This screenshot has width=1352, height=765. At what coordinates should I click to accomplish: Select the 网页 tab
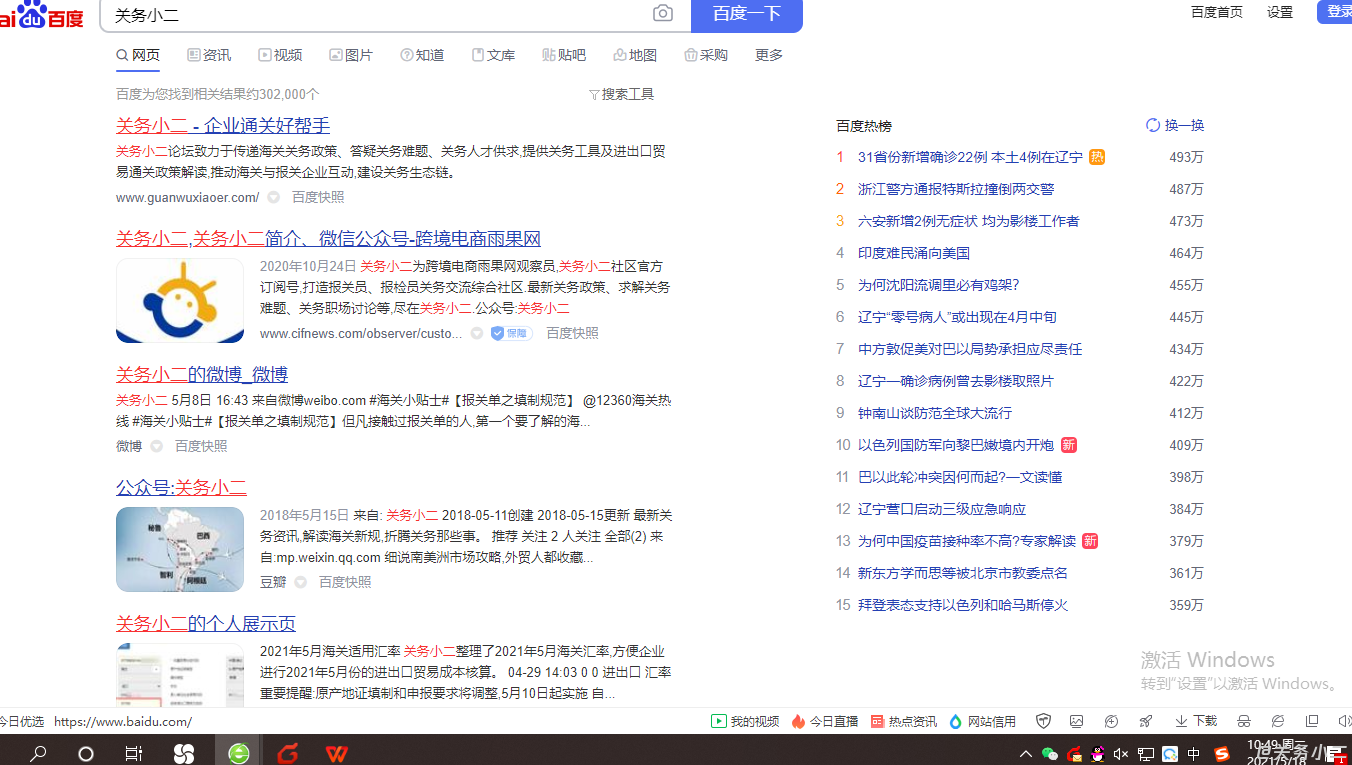(138, 55)
